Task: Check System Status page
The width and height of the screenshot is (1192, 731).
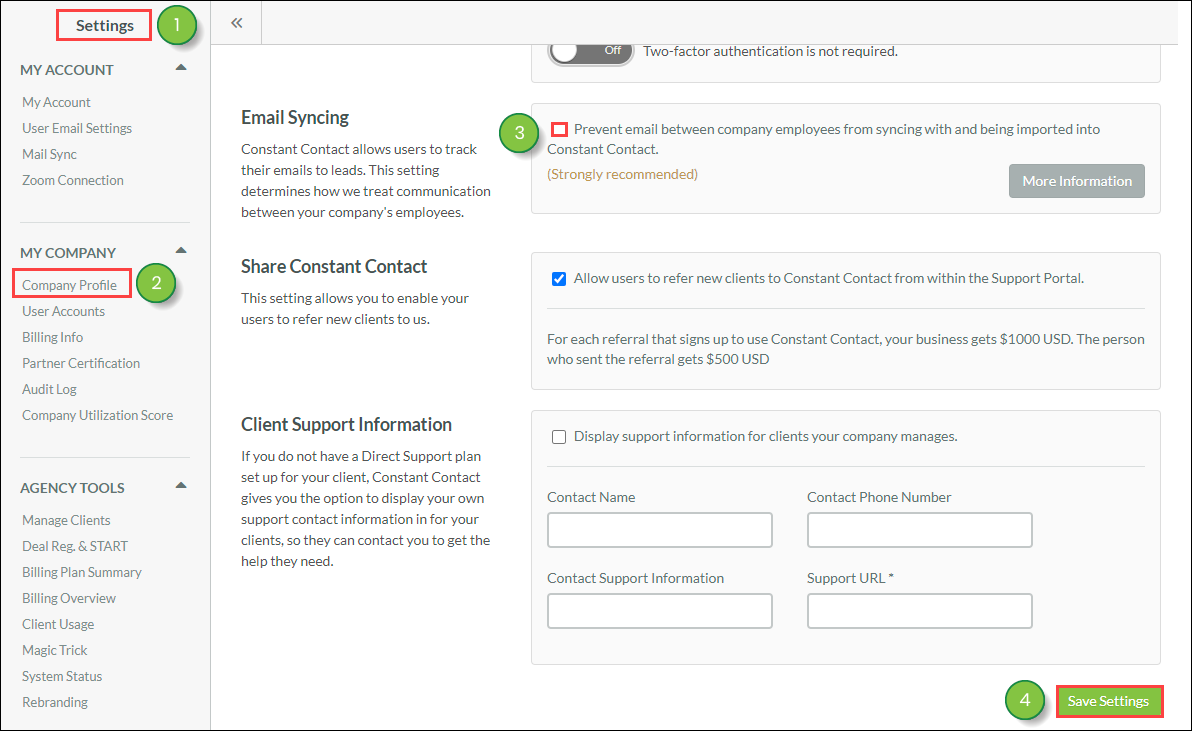Action: [62, 676]
